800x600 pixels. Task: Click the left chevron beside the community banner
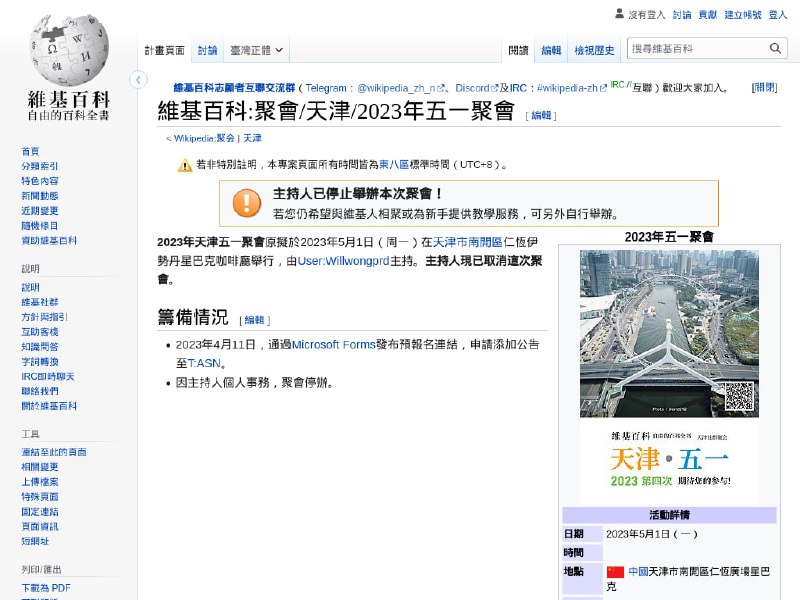138,79
